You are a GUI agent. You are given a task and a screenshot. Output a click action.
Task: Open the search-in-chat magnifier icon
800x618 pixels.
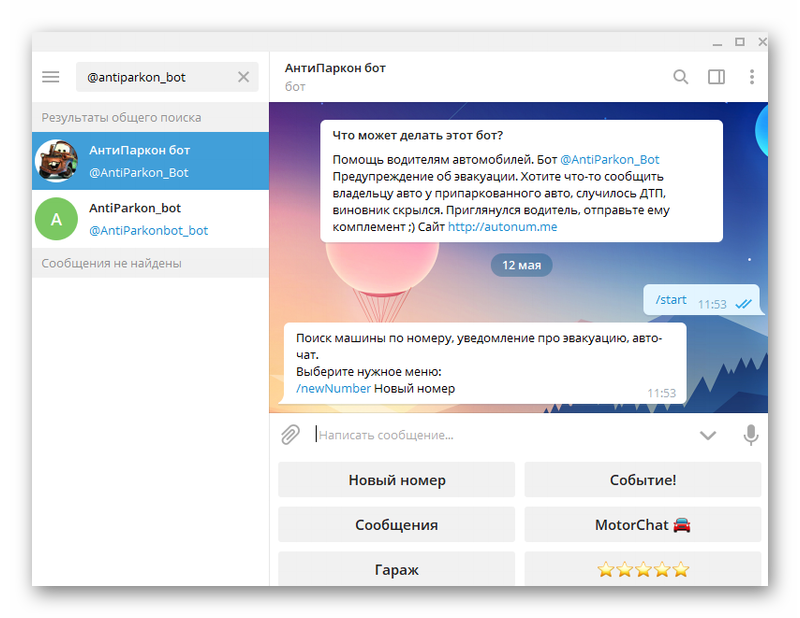click(680, 77)
